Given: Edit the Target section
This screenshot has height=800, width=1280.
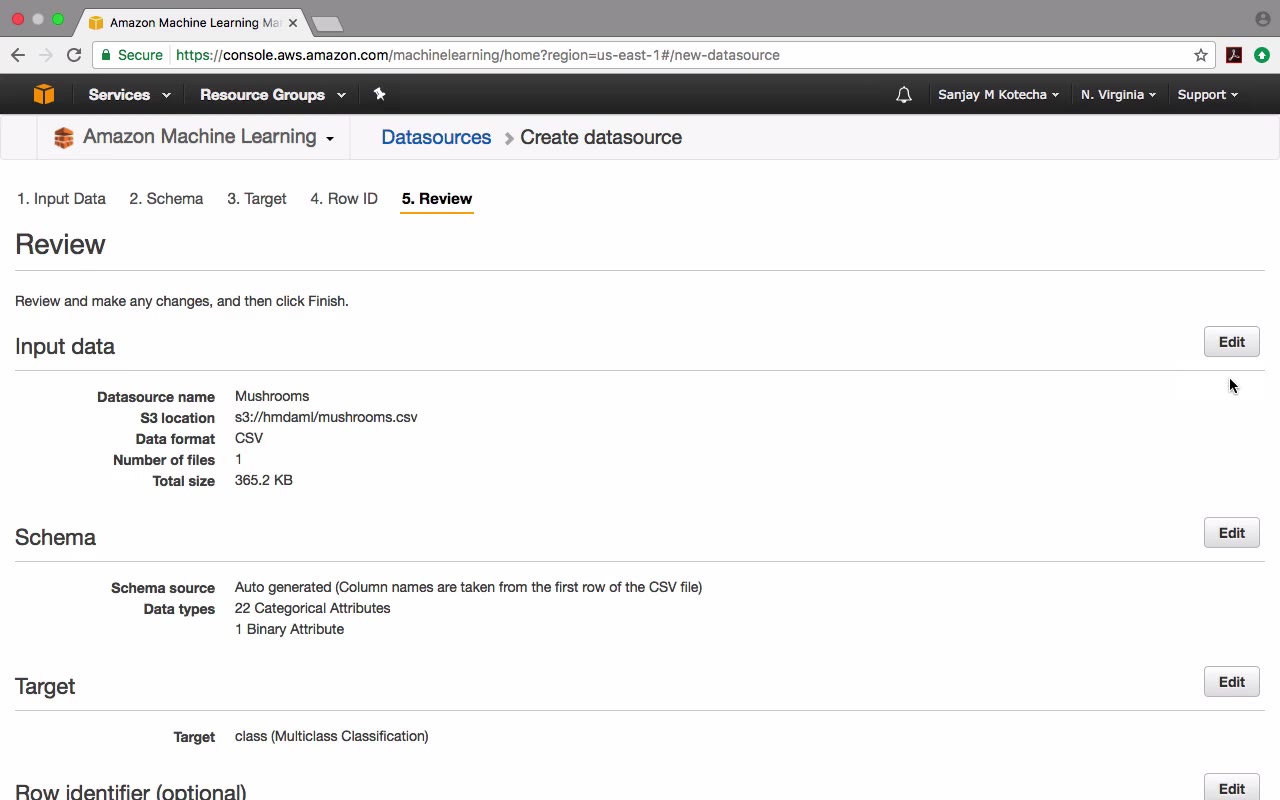Looking at the screenshot, I should pyautogui.click(x=1231, y=682).
